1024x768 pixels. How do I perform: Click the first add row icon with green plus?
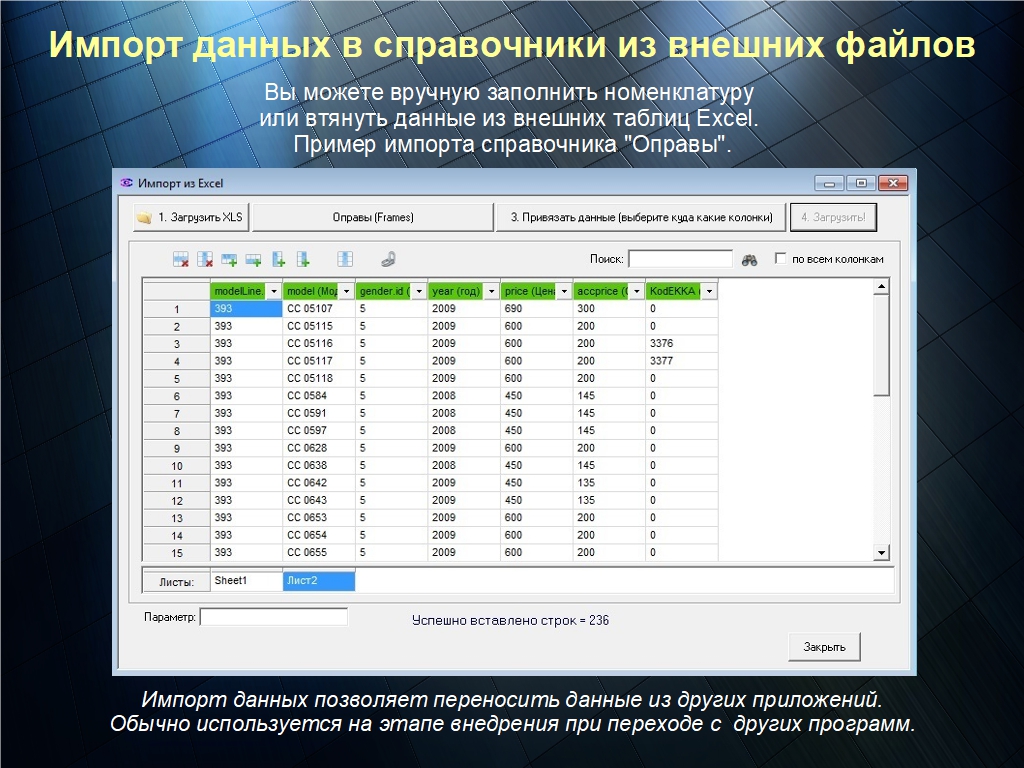[229, 259]
